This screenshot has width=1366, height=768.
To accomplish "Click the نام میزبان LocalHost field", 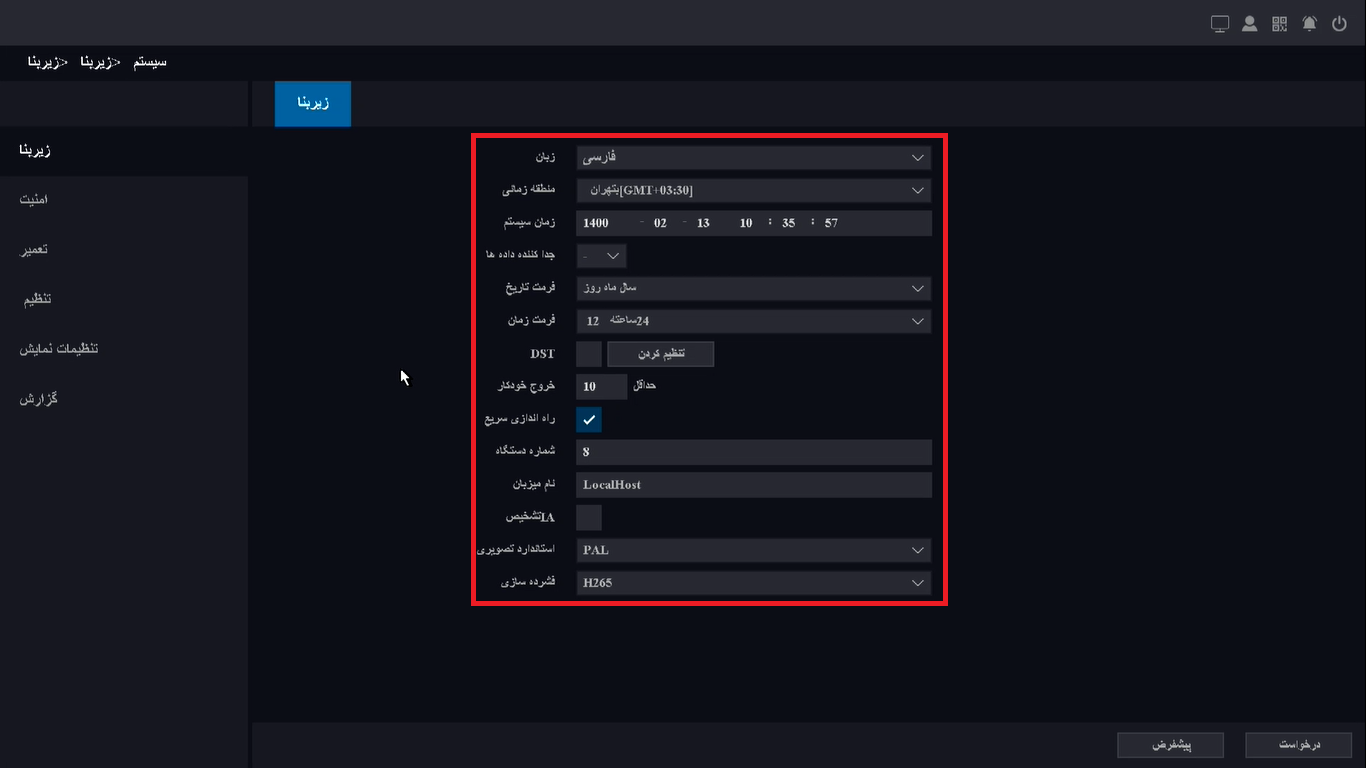I will pos(754,485).
